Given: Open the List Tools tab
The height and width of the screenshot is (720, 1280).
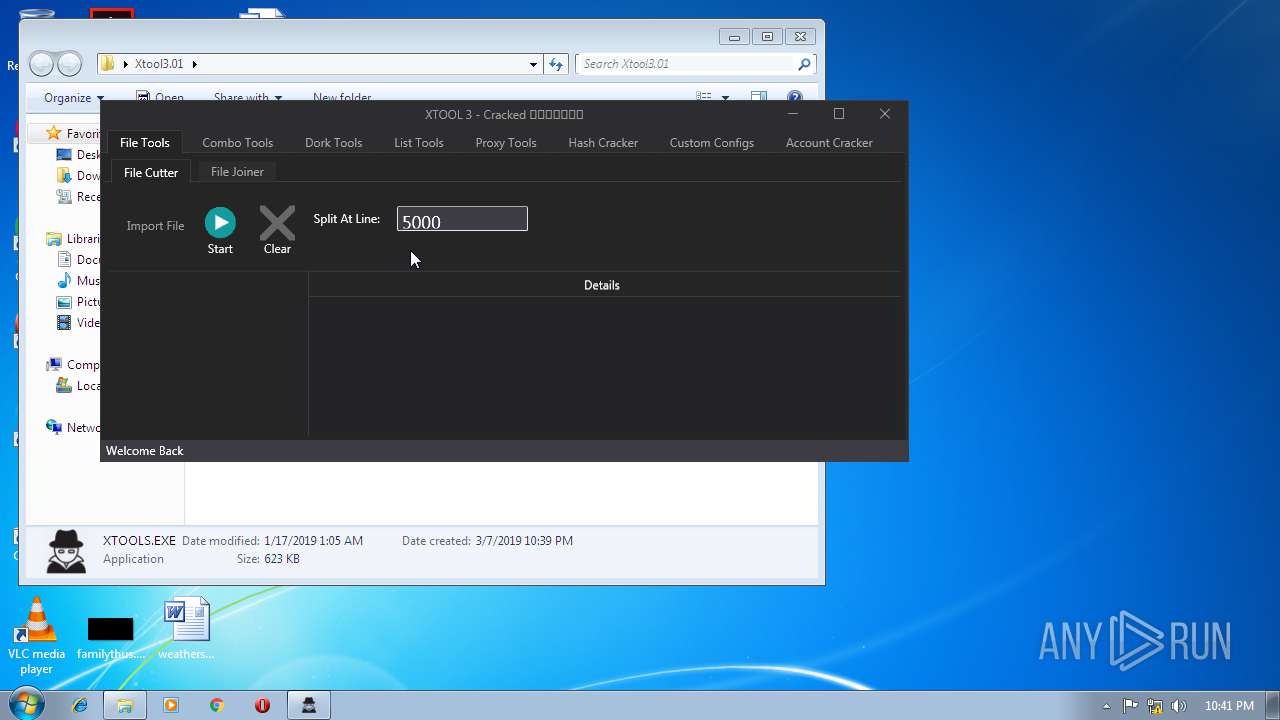Looking at the screenshot, I should tap(418, 143).
